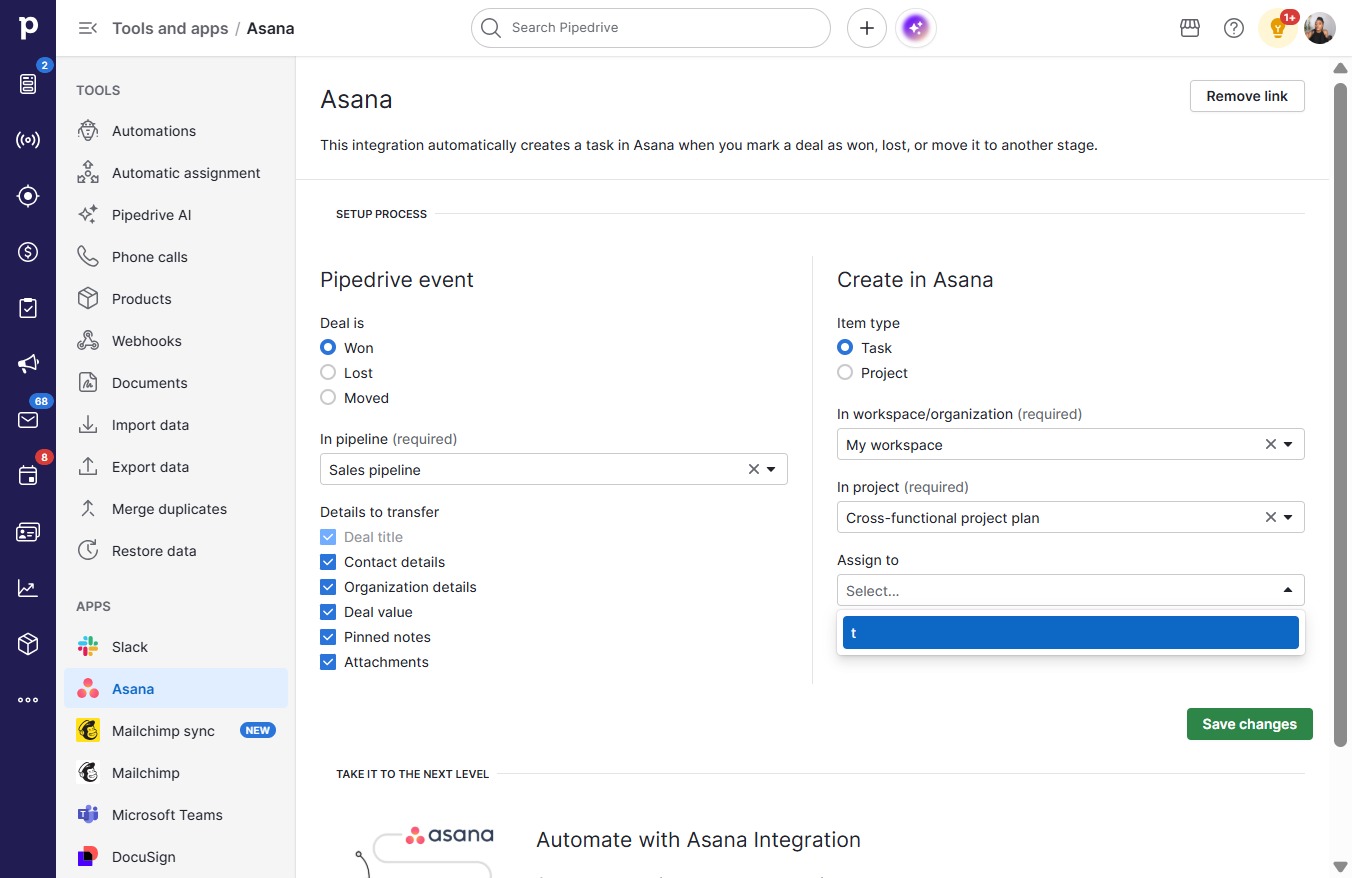Image resolution: width=1352 pixels, height=878 pixels.
Task: Select the Lost deal radio button
Action: click(328, 373)
